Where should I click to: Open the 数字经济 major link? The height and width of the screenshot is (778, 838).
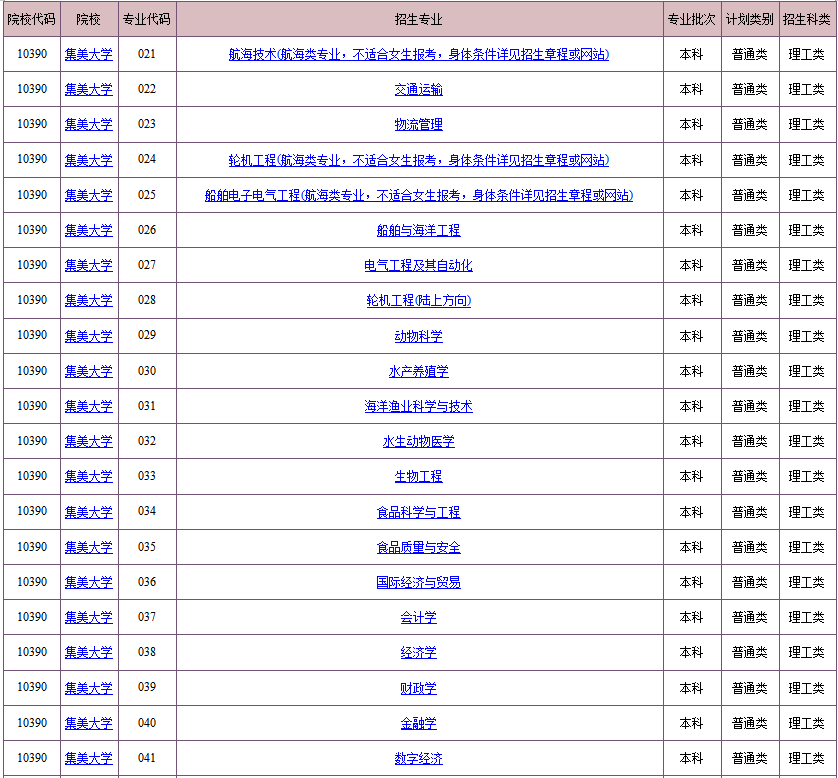click(418, 758)
